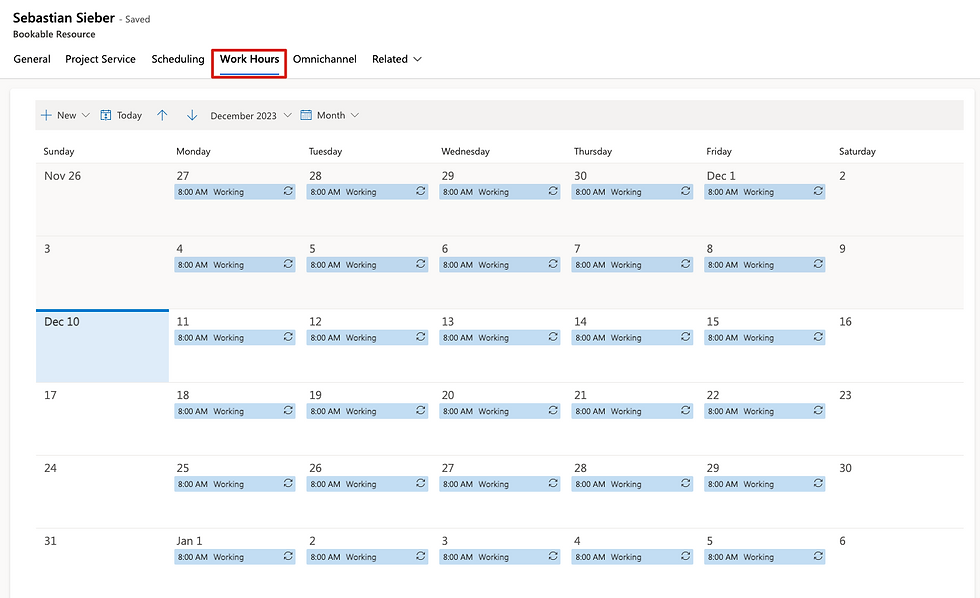Screen dimensions: 980x598
Task: Open the Omnichannel tab
Action: click(324, 59)
